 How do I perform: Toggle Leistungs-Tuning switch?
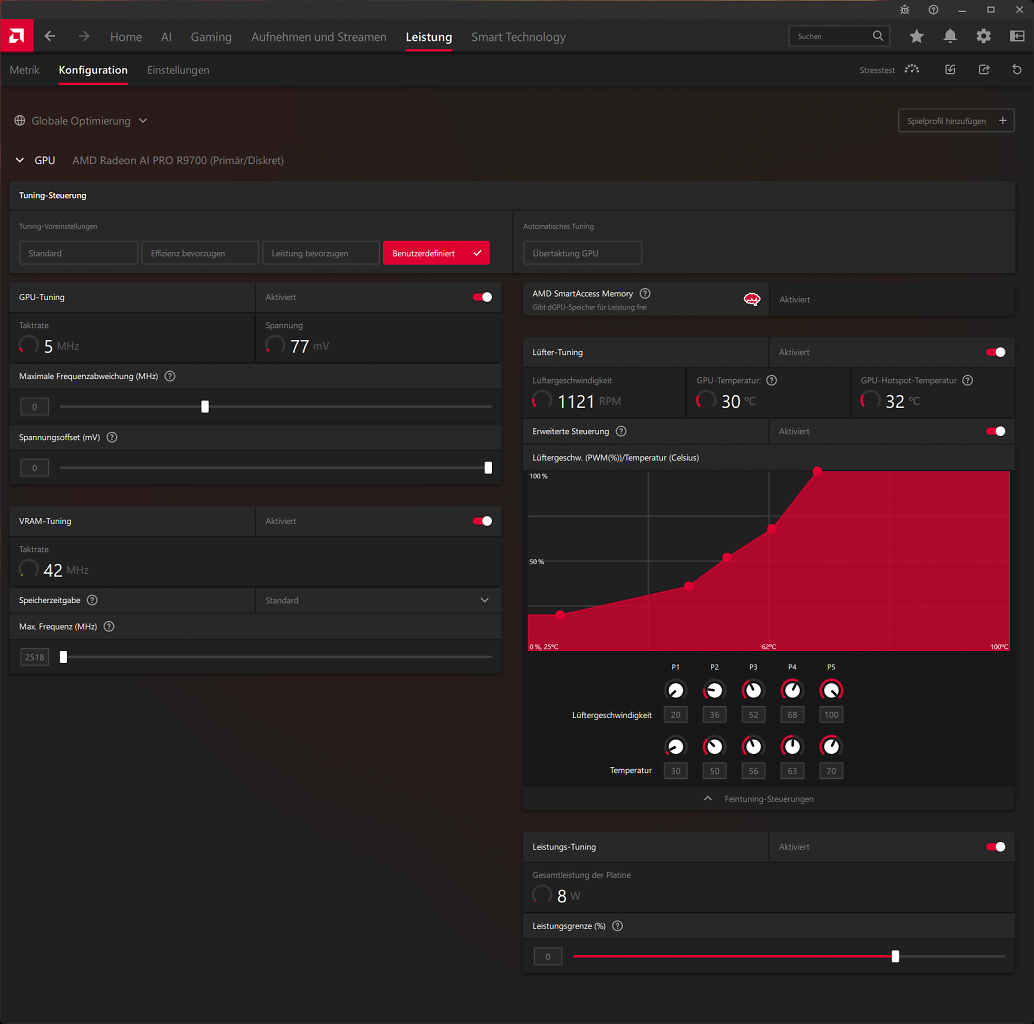point(996,847)
